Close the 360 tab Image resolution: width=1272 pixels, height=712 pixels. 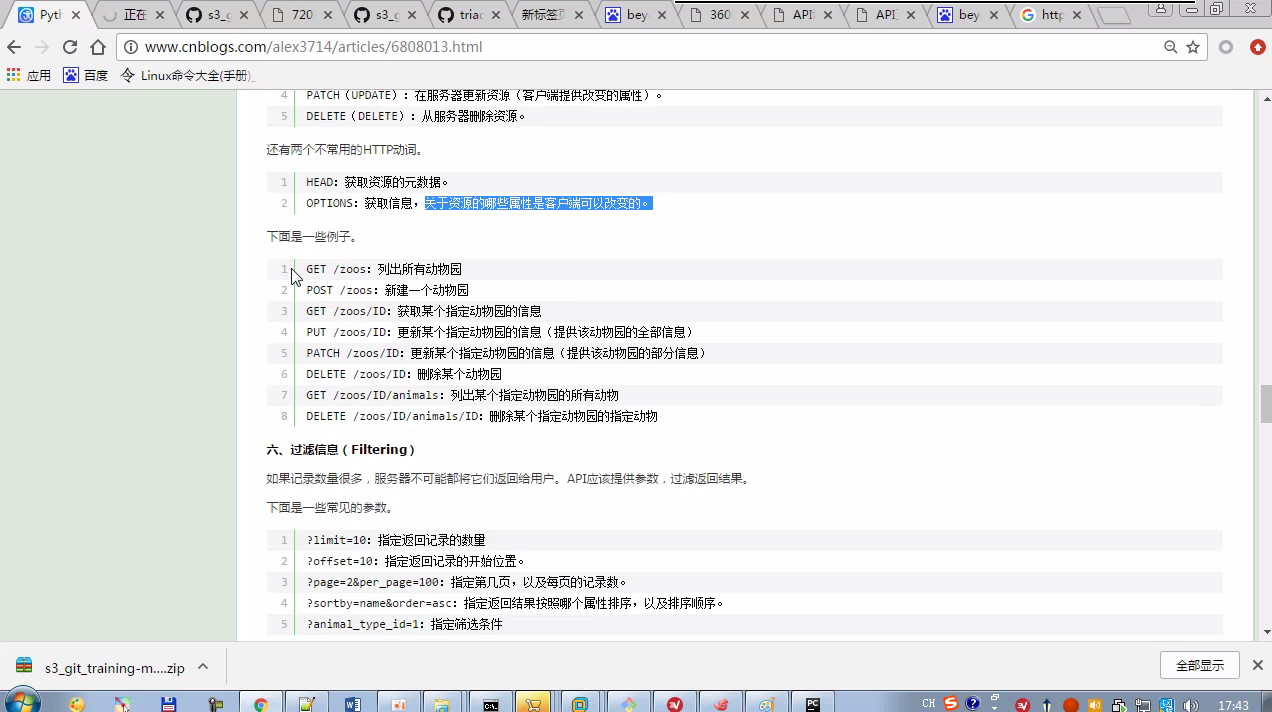[x=747, y=15]
